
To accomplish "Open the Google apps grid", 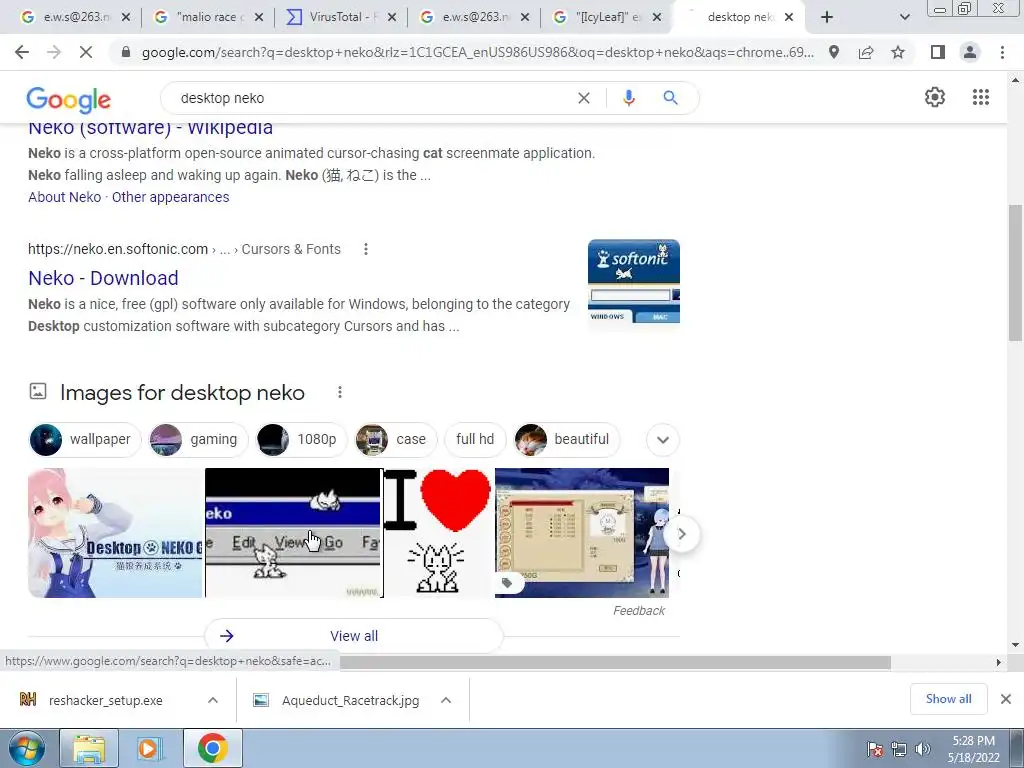I will pyautogui.click(x=980, y=97).
